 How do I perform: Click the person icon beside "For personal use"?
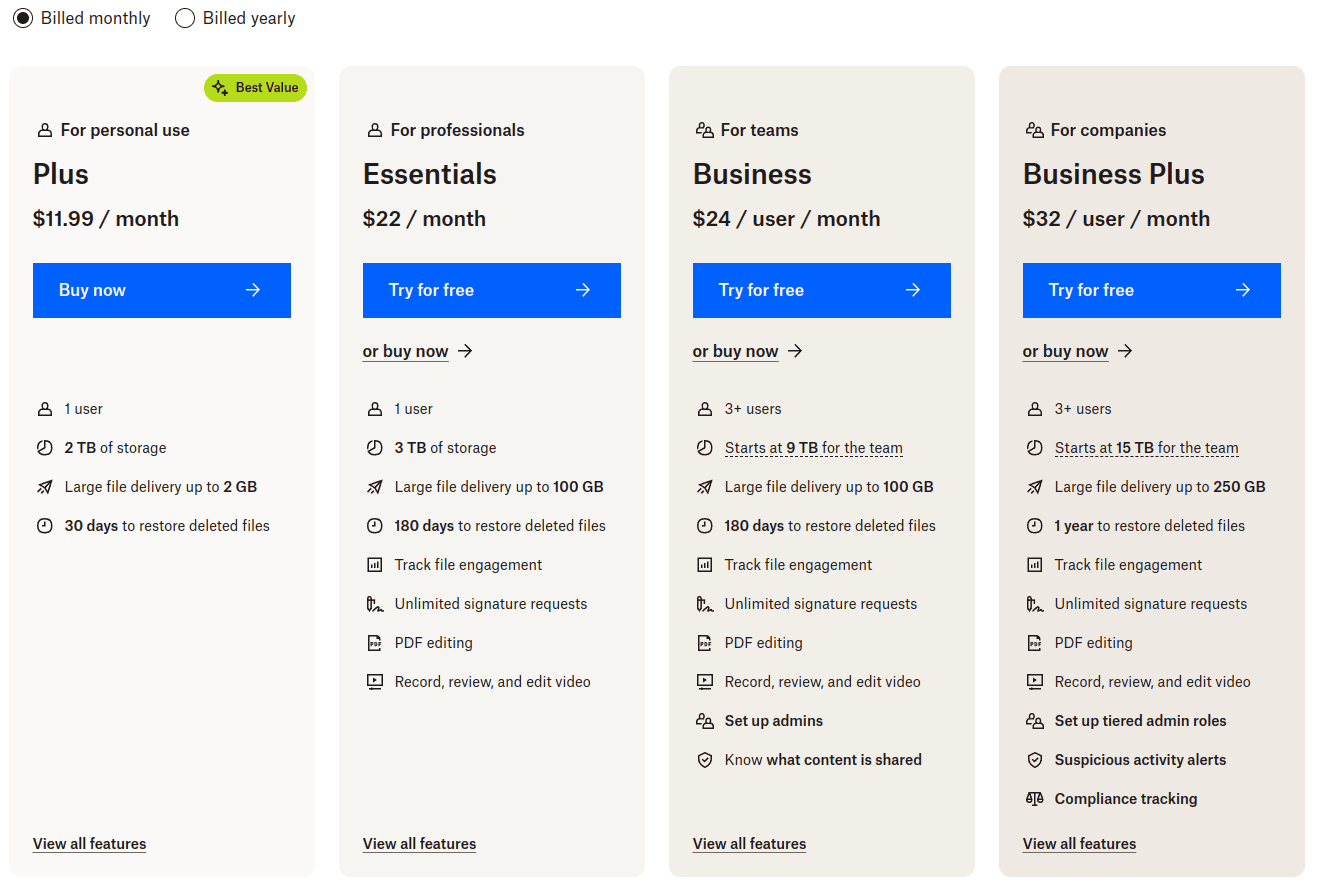click(45, 130)
